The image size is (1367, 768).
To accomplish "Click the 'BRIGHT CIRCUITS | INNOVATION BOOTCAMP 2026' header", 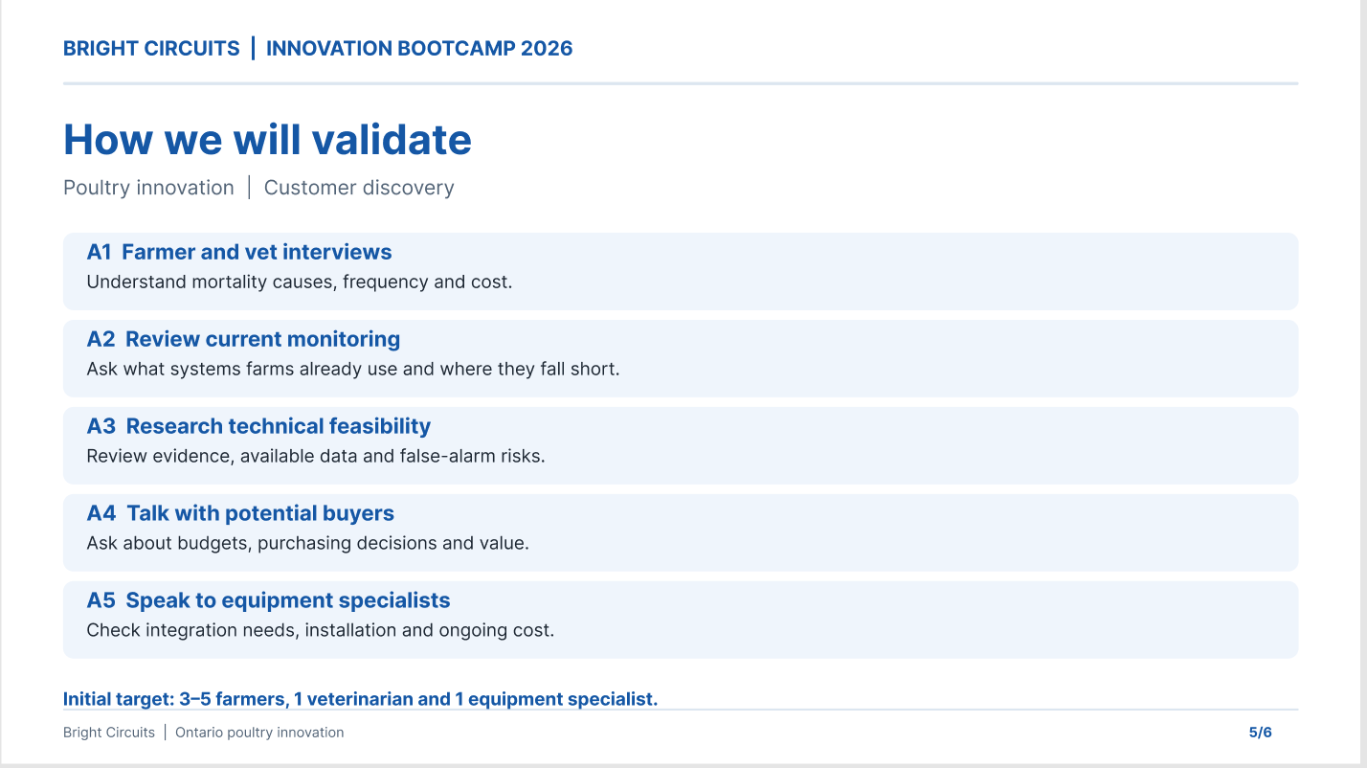I will 318,48.
